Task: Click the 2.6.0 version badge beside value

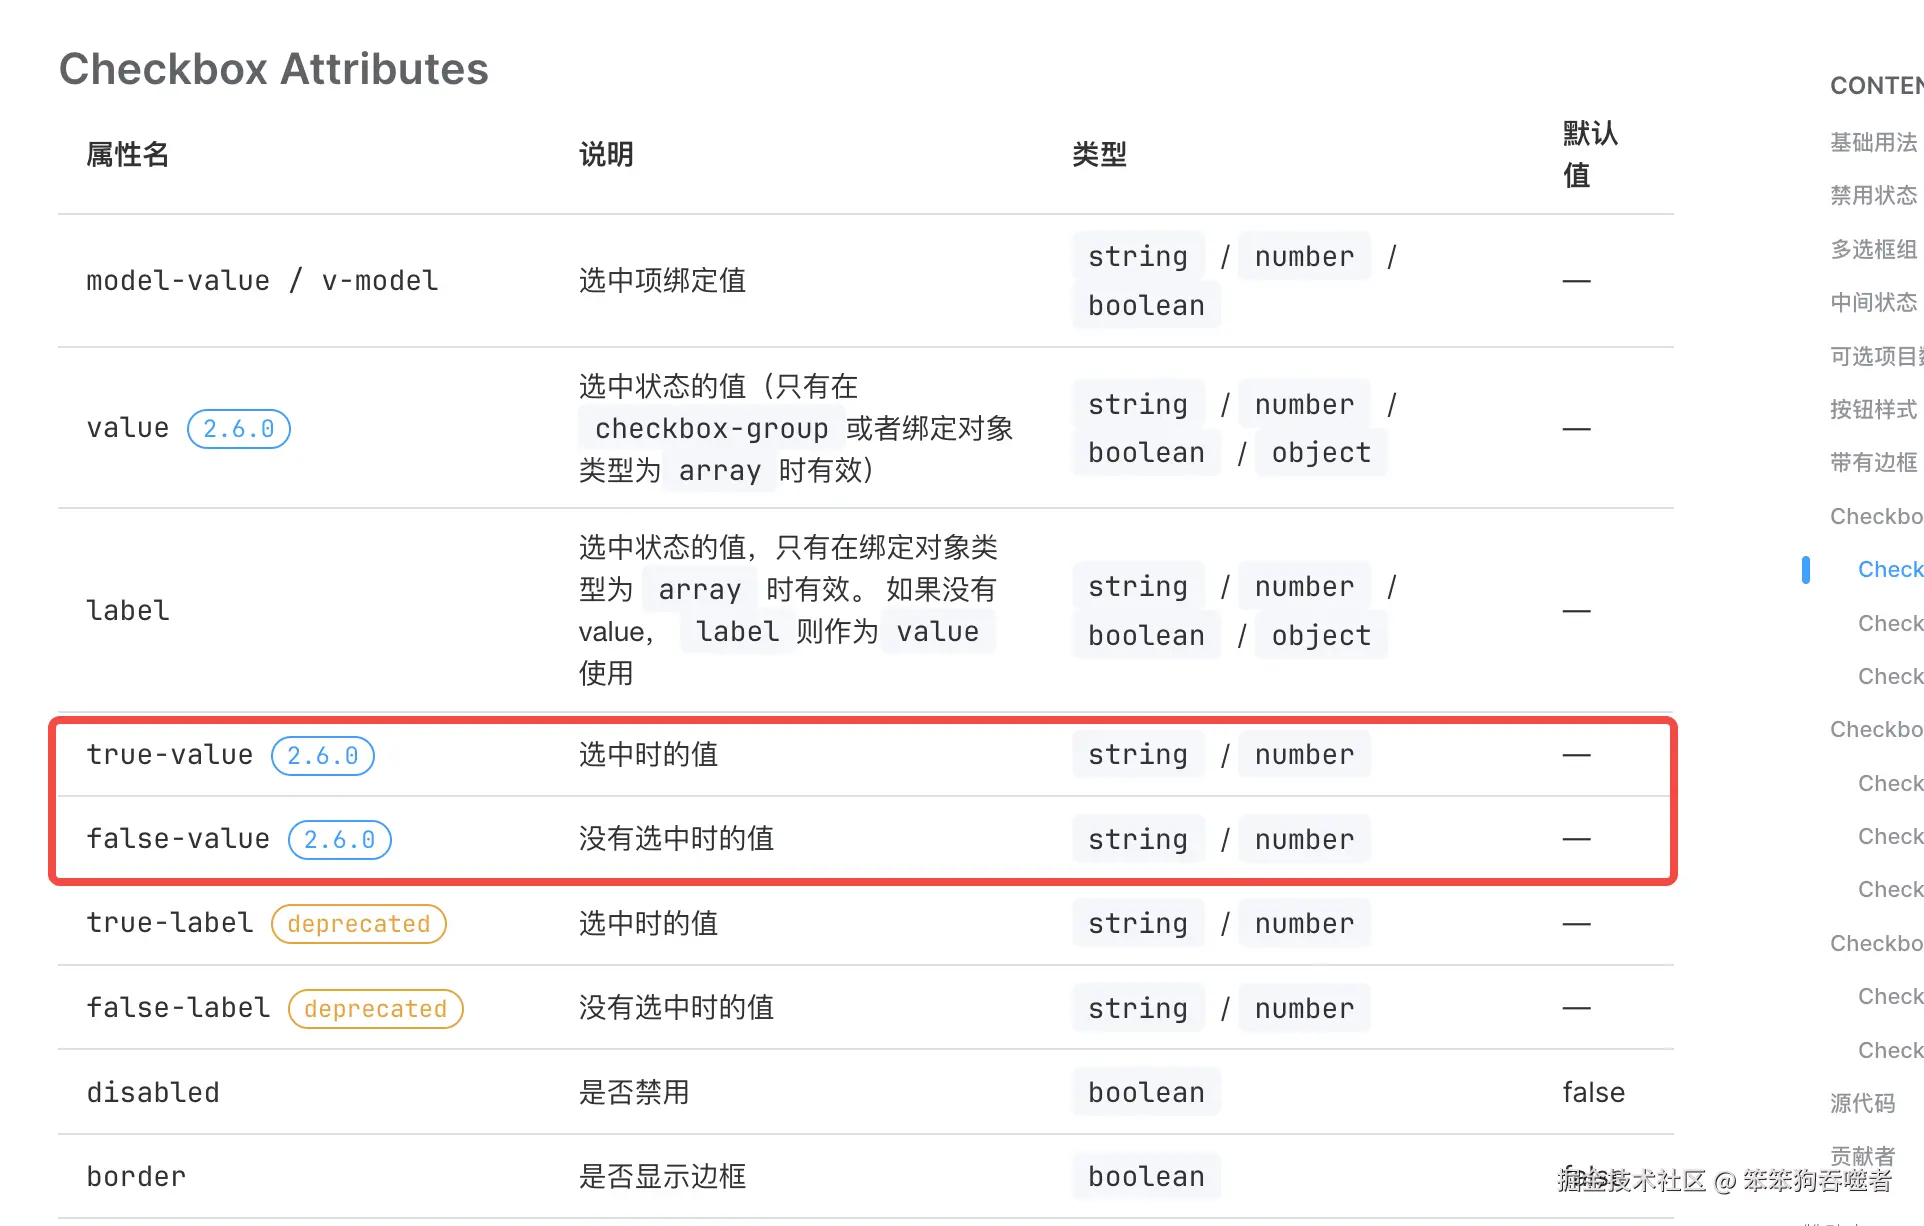Action: click(238, 428)
